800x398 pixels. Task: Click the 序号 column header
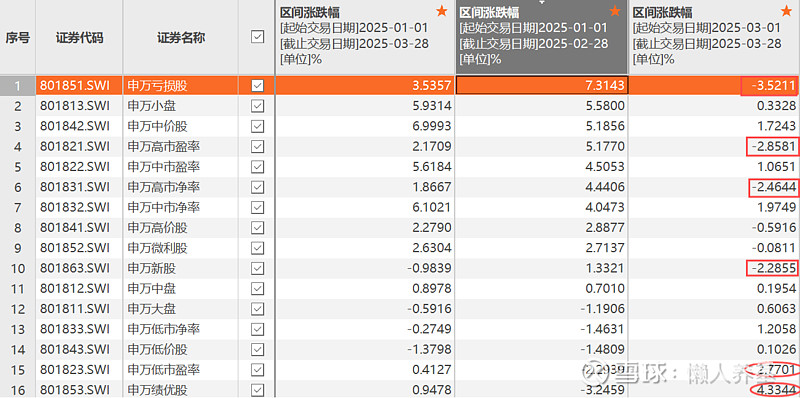click(x=17, y=37)
